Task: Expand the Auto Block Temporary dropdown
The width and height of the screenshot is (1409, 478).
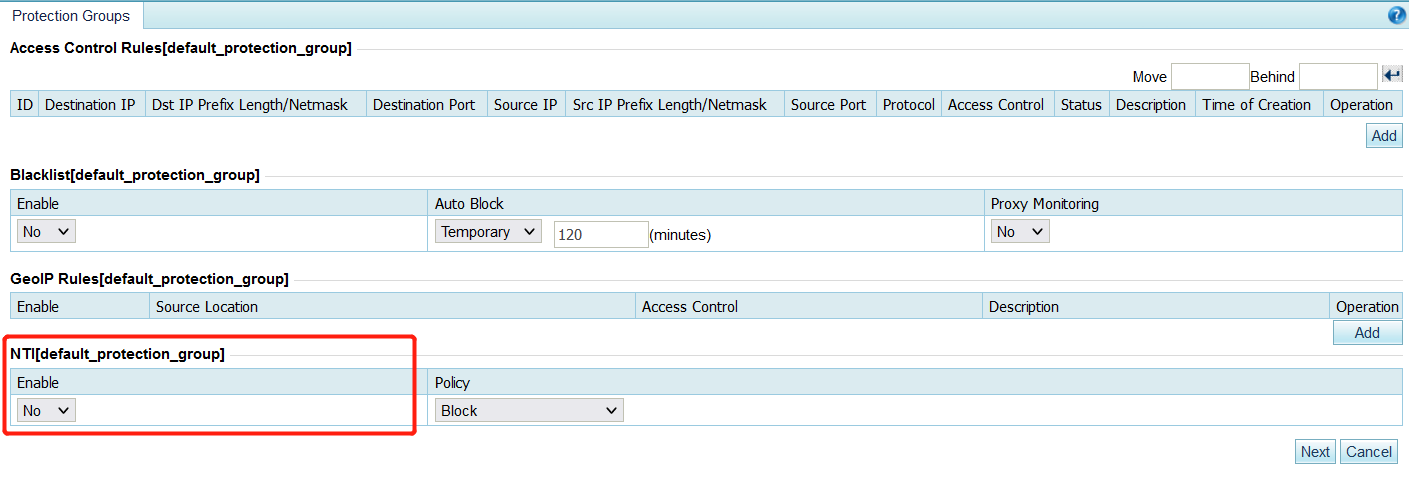Action: (489, 232)
